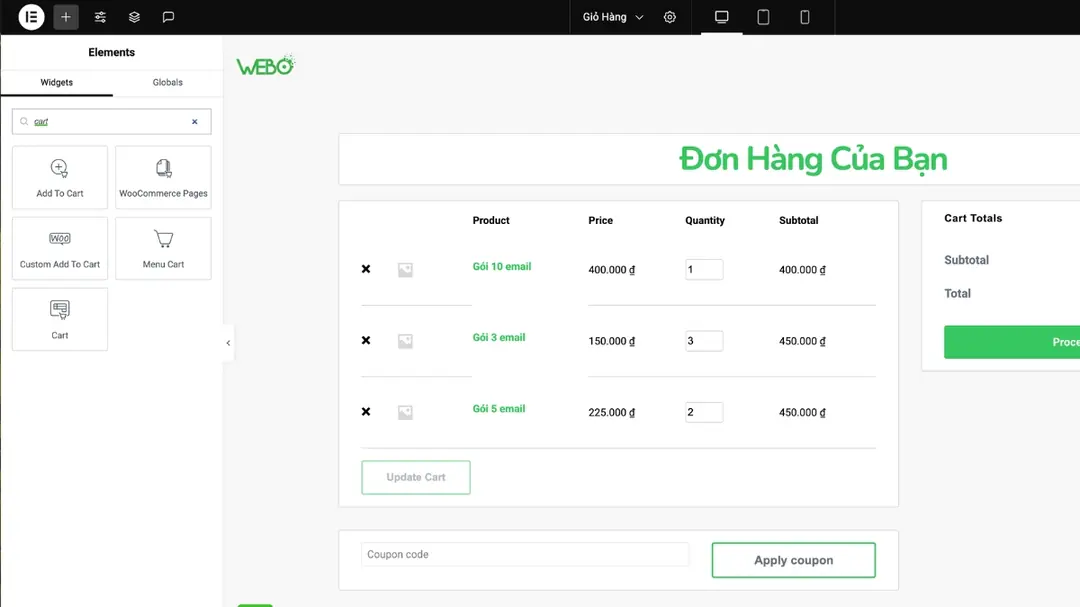Switch to the Globals tab

tap(167, 83)
